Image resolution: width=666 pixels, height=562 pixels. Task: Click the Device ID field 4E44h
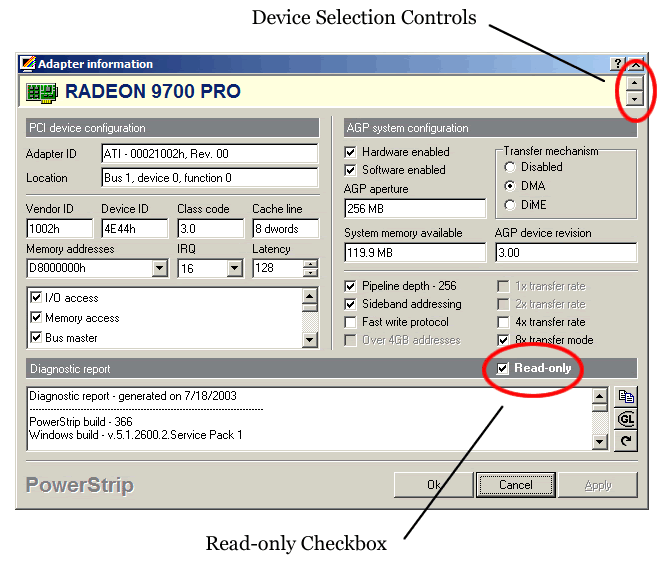point(135,229)
